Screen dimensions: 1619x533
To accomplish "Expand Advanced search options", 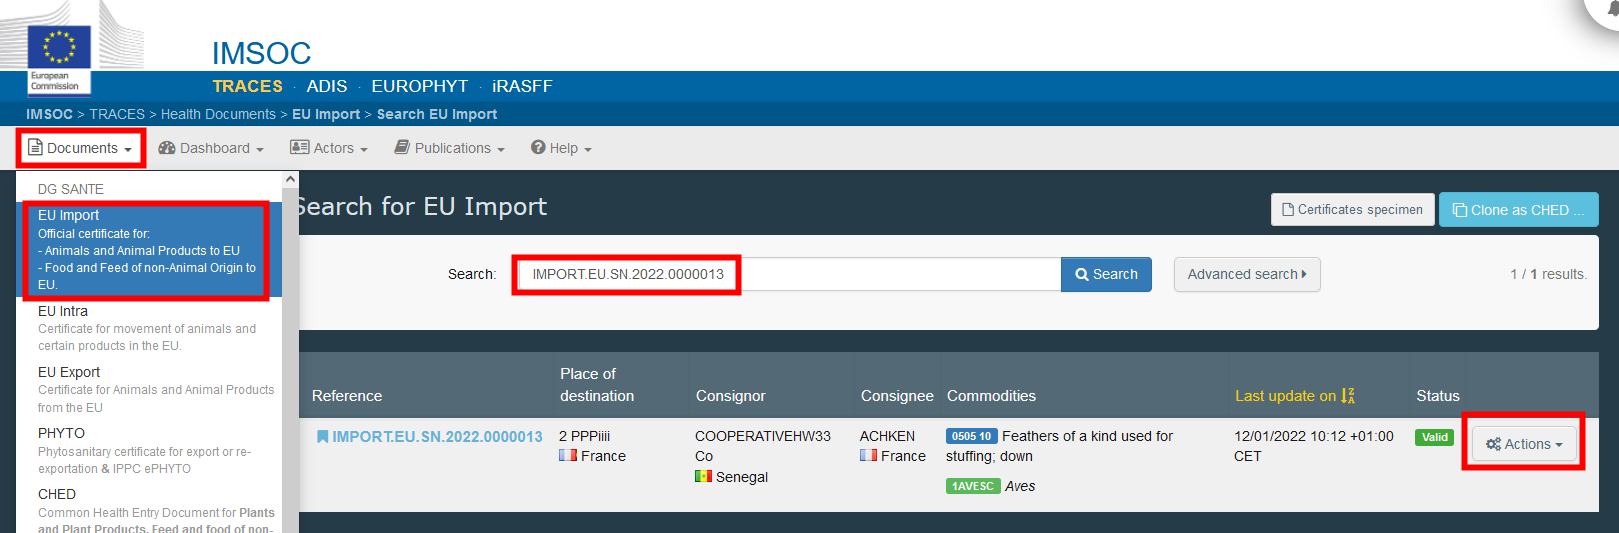I will [x=1247, y=274].
